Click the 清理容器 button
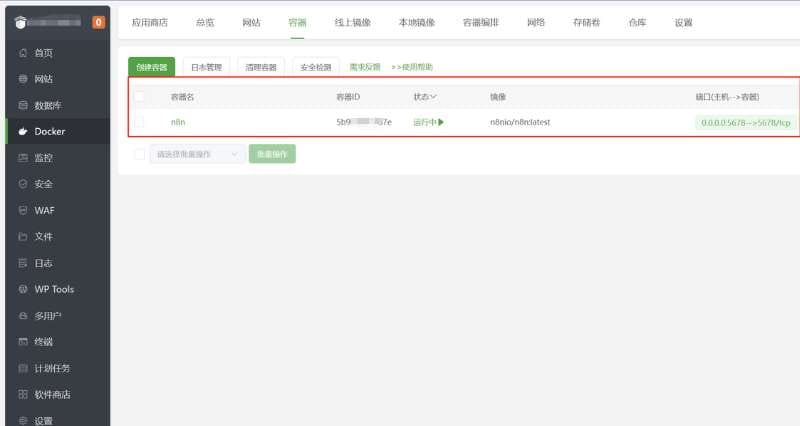Screen dimensions: 800x426 coord(261,67)
